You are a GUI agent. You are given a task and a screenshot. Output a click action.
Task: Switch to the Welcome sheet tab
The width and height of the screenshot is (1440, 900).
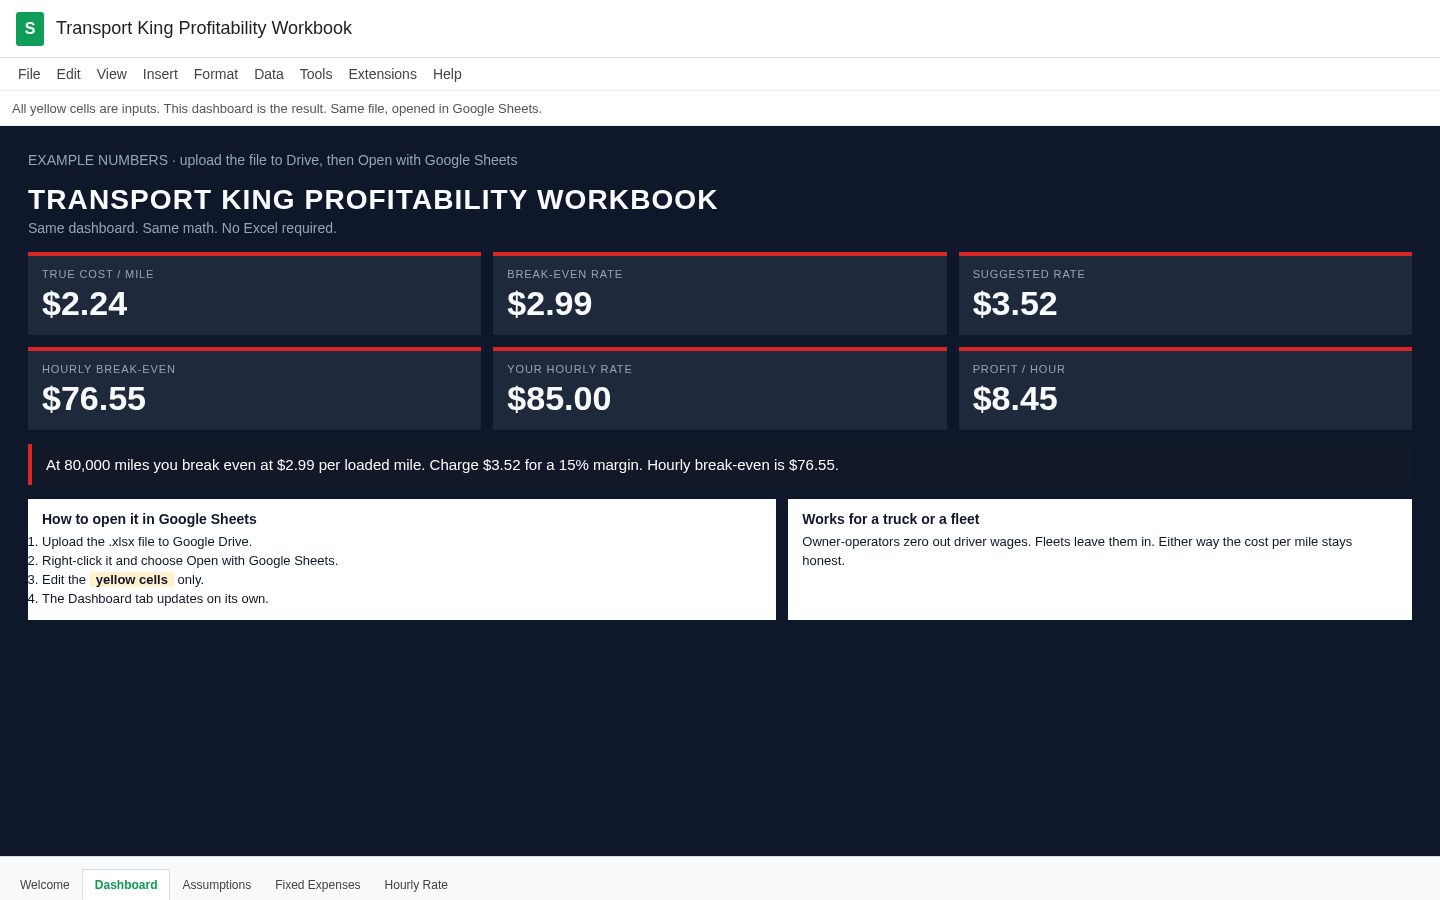pyautogui.click(x=45, y=885)
